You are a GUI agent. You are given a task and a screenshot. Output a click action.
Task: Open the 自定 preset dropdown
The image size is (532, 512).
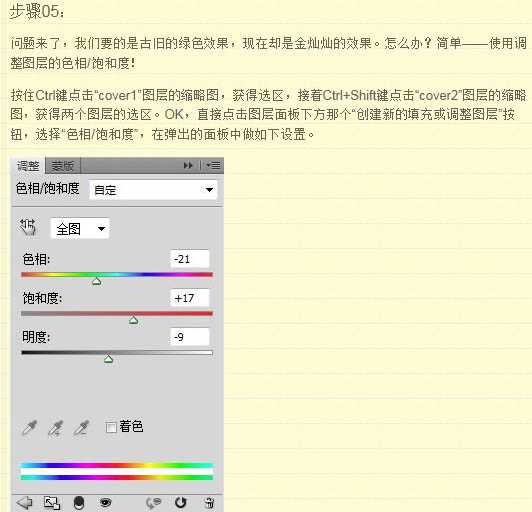click(153, 189)
